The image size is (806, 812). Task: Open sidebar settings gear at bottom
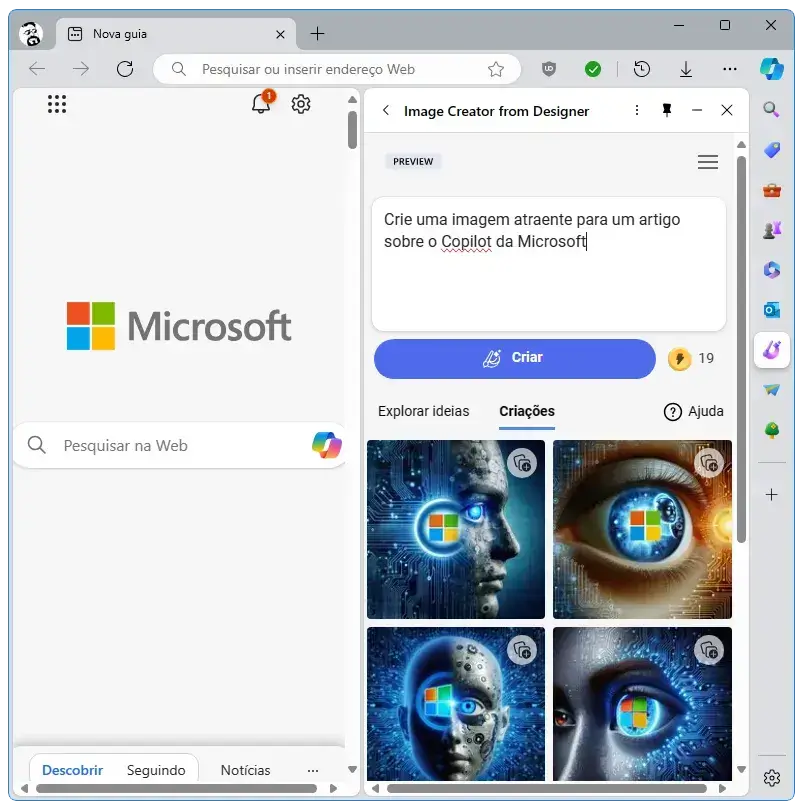[x=771, y=777]
